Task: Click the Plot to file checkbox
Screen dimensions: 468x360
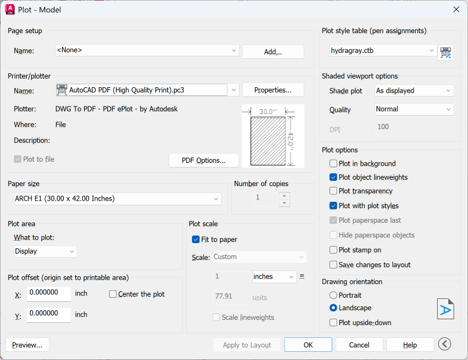Action: click(x=18, y=159)
